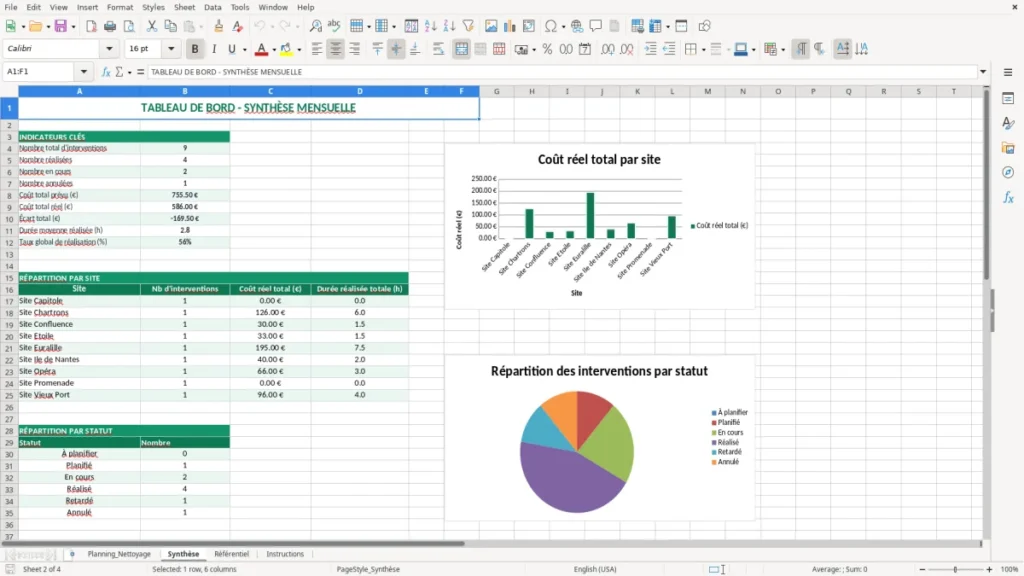Open the Borders dropdown arrow
Viewport: 1024px width, 576px height.
(x=703, y=50)
